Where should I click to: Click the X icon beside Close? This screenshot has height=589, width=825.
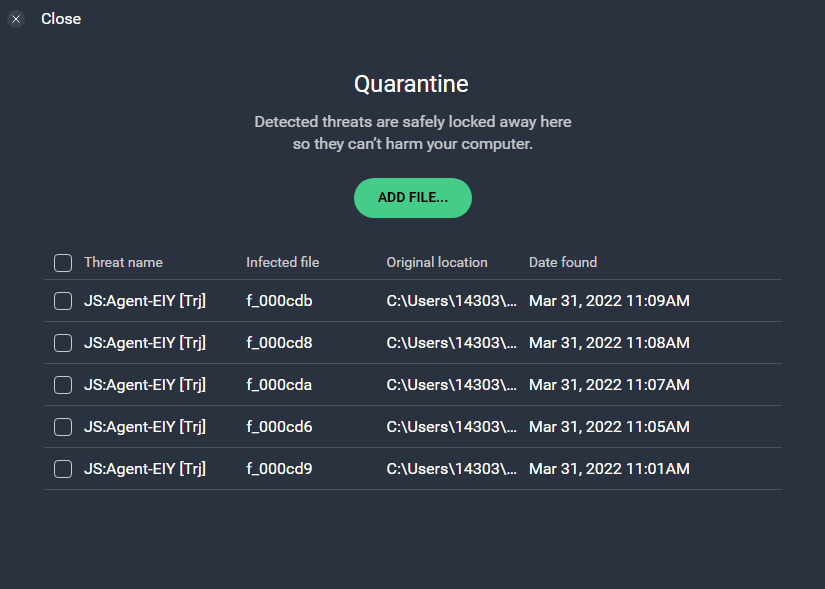tap(16, 19)
